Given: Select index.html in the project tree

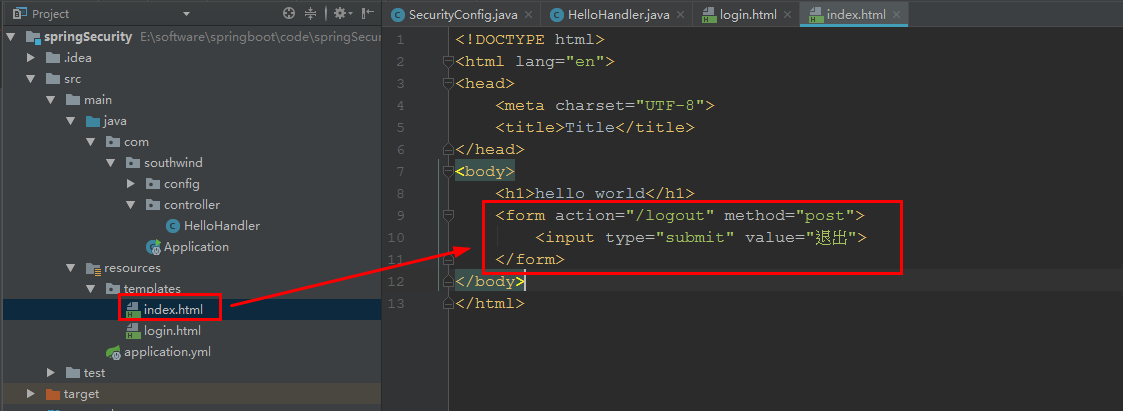Looking at the screenshot, I should [173, 310].
